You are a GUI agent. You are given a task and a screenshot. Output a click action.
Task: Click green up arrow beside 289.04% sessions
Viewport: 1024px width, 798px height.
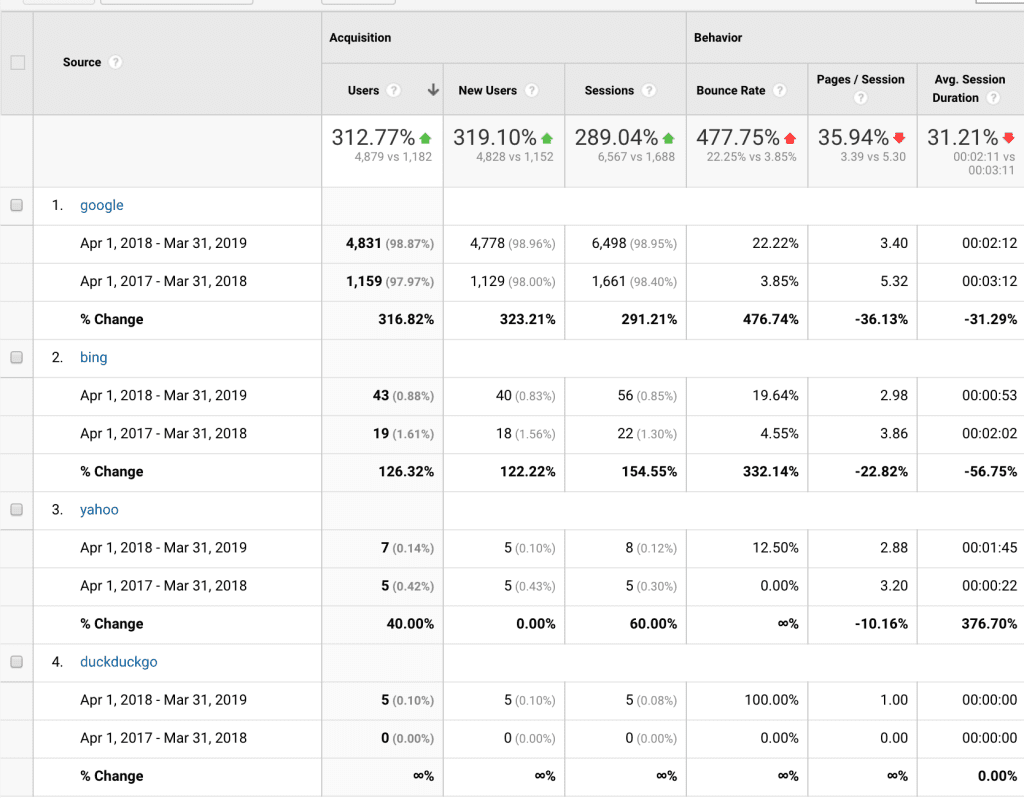click(669, 138)
